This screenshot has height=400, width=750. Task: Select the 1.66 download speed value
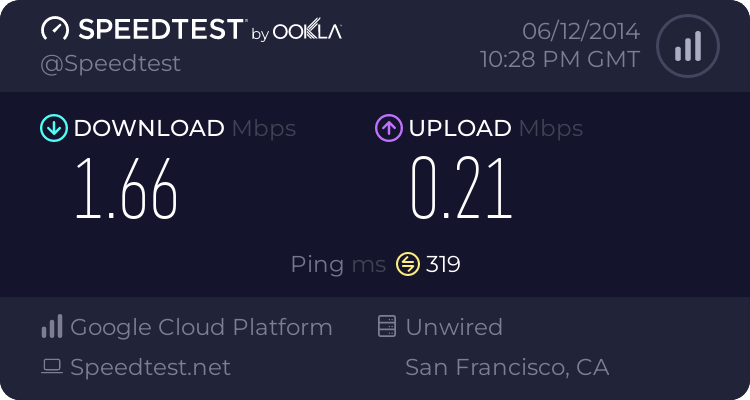tap(126, 189)
